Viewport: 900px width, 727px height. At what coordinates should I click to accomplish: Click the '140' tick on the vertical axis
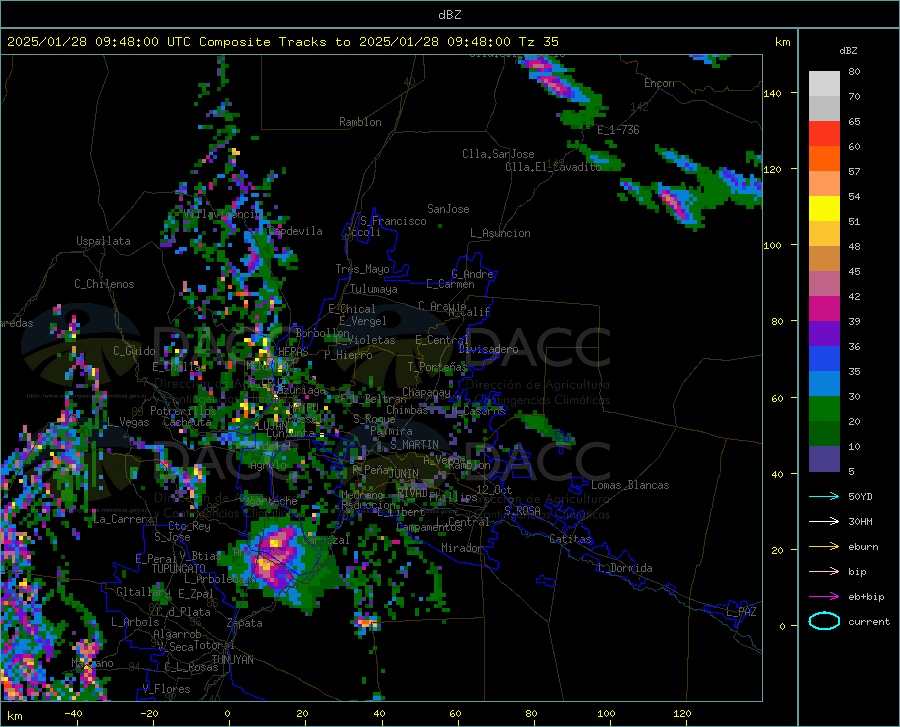point(772,93)
